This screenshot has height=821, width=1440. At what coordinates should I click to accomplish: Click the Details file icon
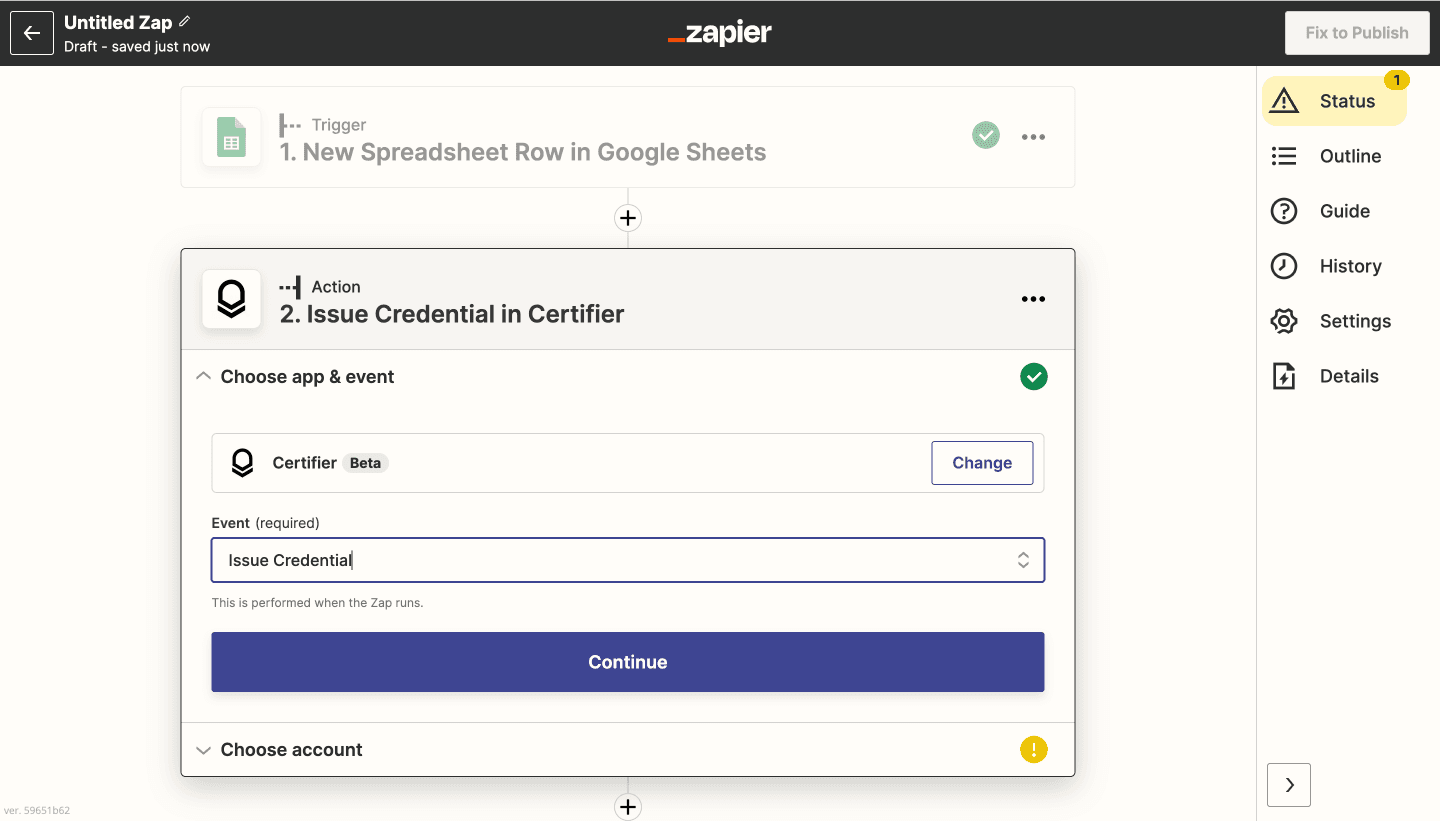1284,376
